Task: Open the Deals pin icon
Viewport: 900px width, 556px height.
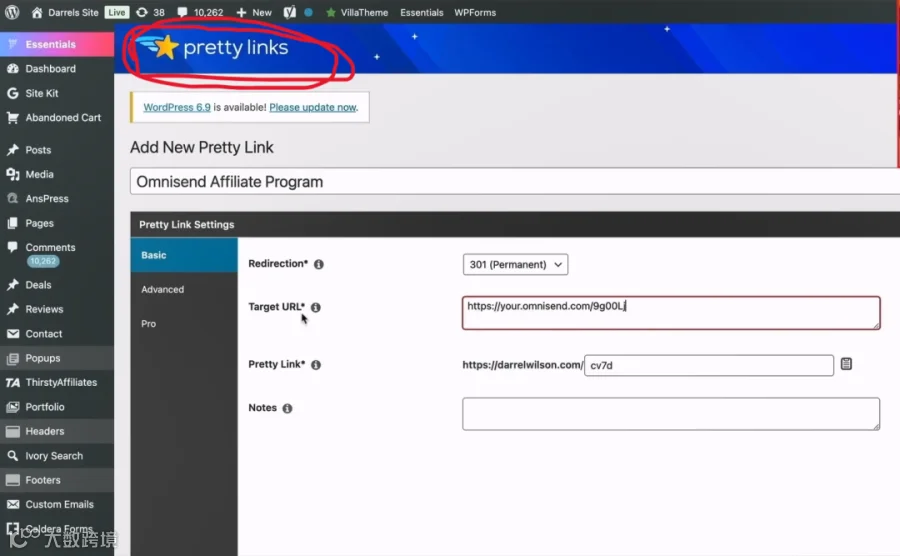Action: 13,285
